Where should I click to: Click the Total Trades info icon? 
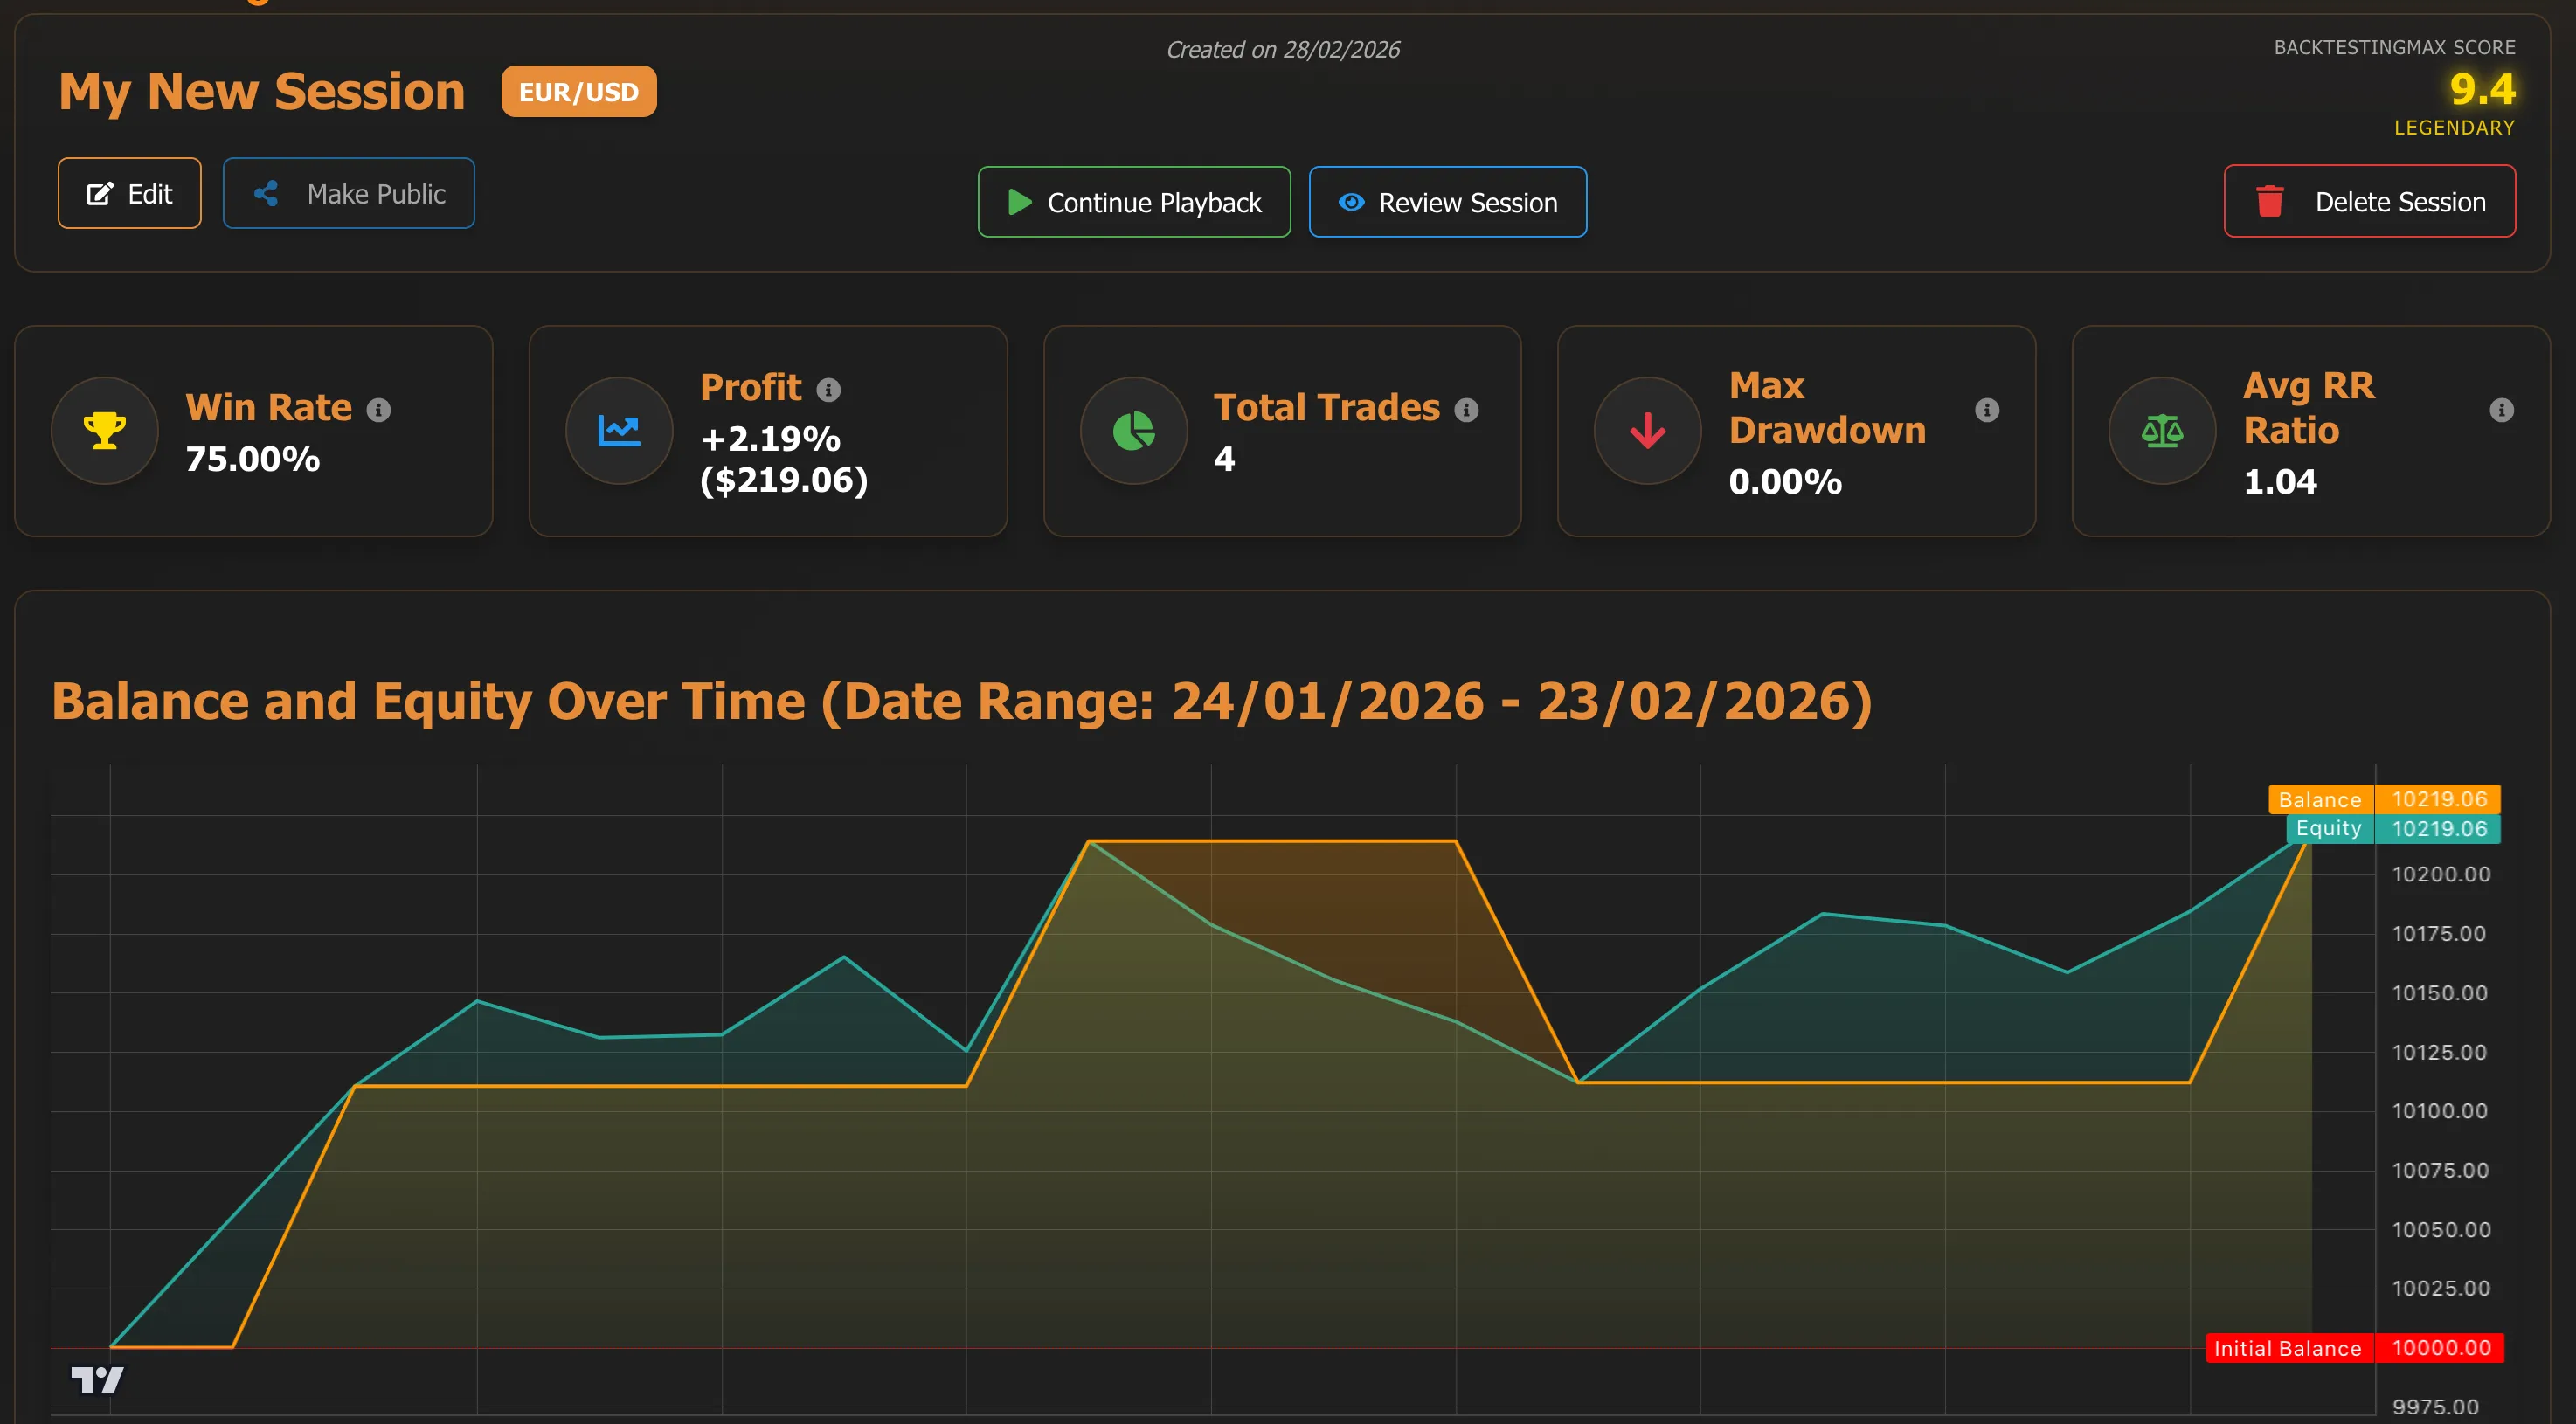(x=1466, y=410)
